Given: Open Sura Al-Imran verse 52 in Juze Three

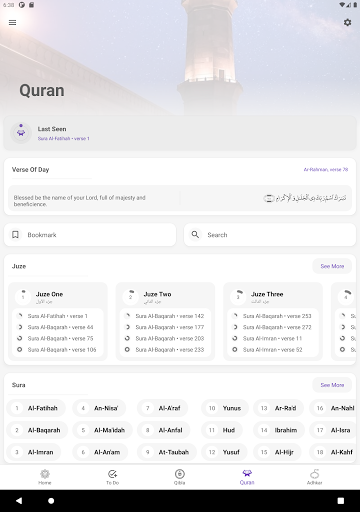Looking at the screenshot, I should [x=272, y=350].
